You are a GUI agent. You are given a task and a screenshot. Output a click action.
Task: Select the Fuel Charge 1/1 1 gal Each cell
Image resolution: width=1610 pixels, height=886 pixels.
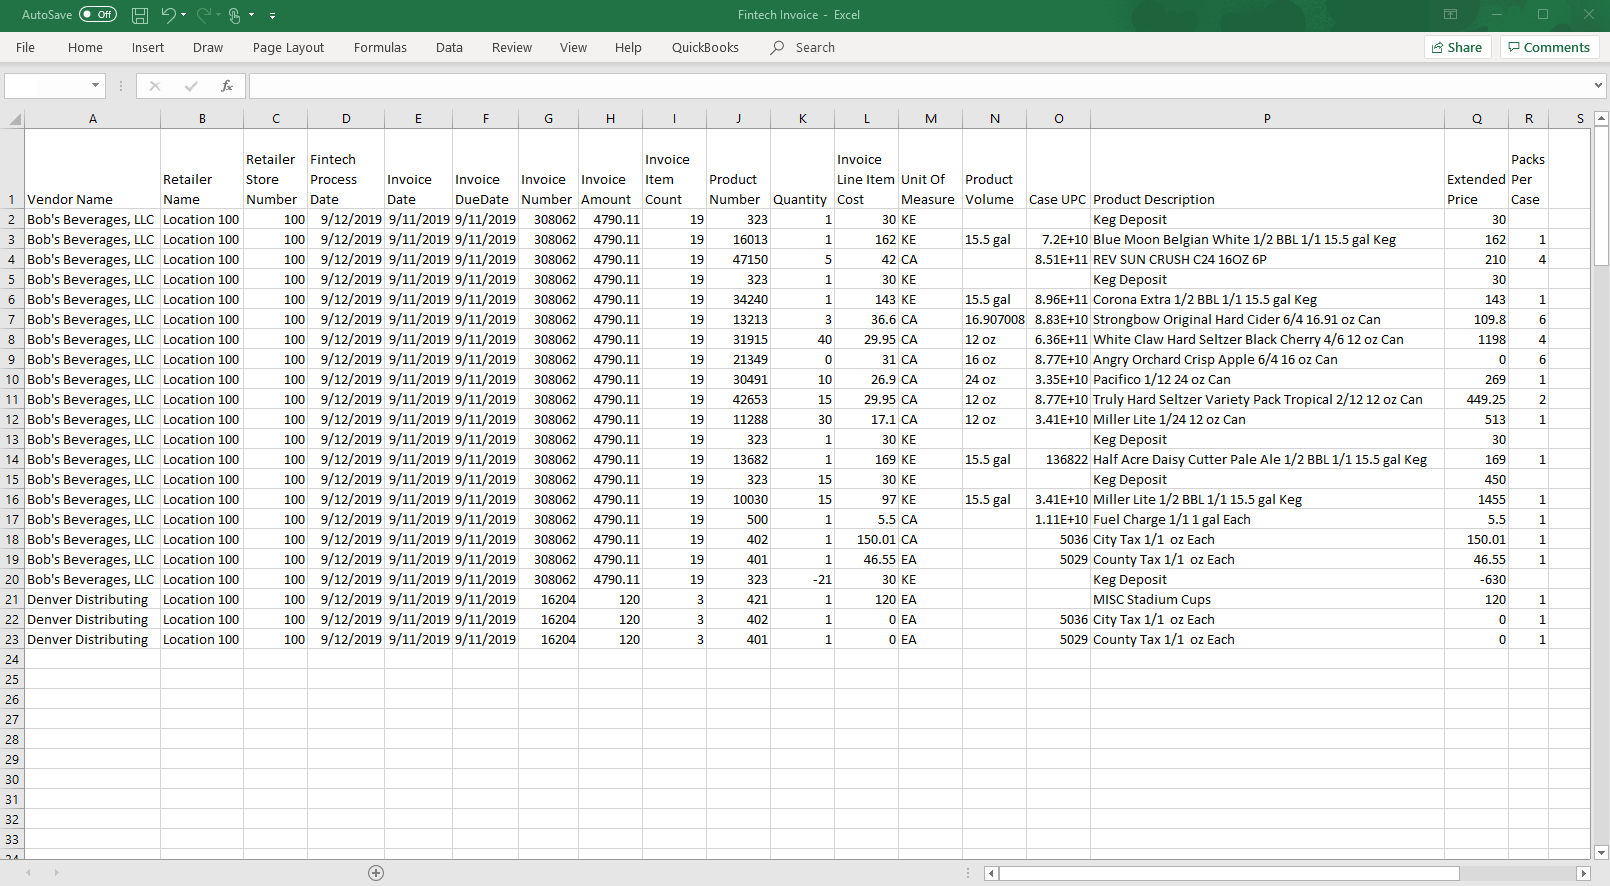point(1267,519)
